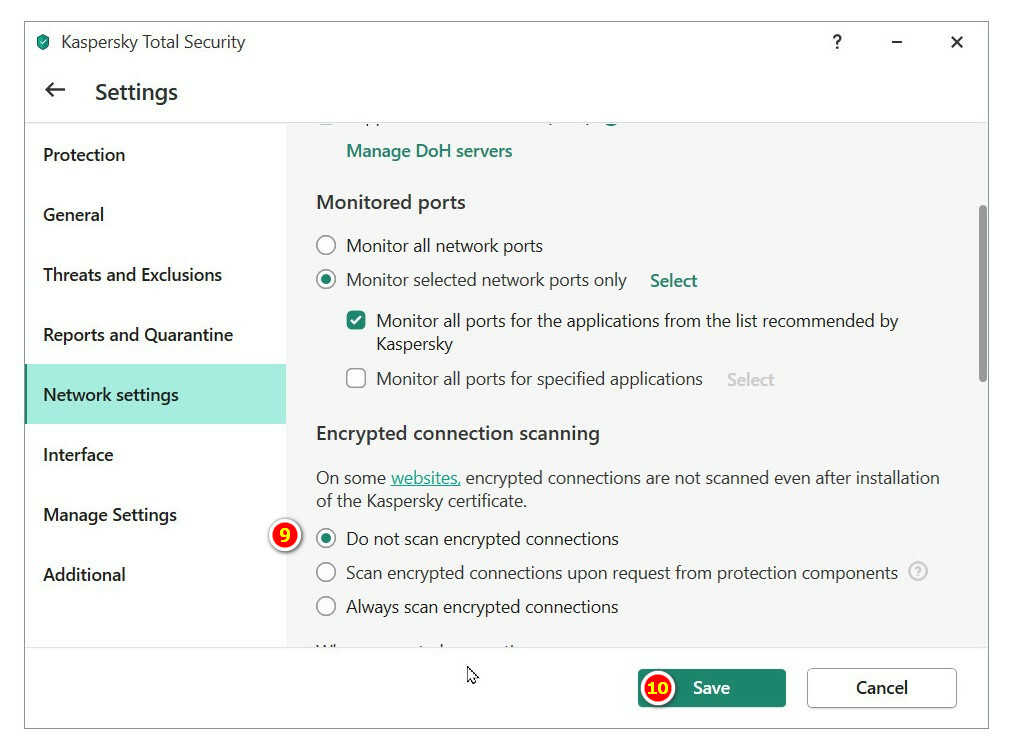
Task: Choose Always scan encrypted connections
Action: pos(326,606)
